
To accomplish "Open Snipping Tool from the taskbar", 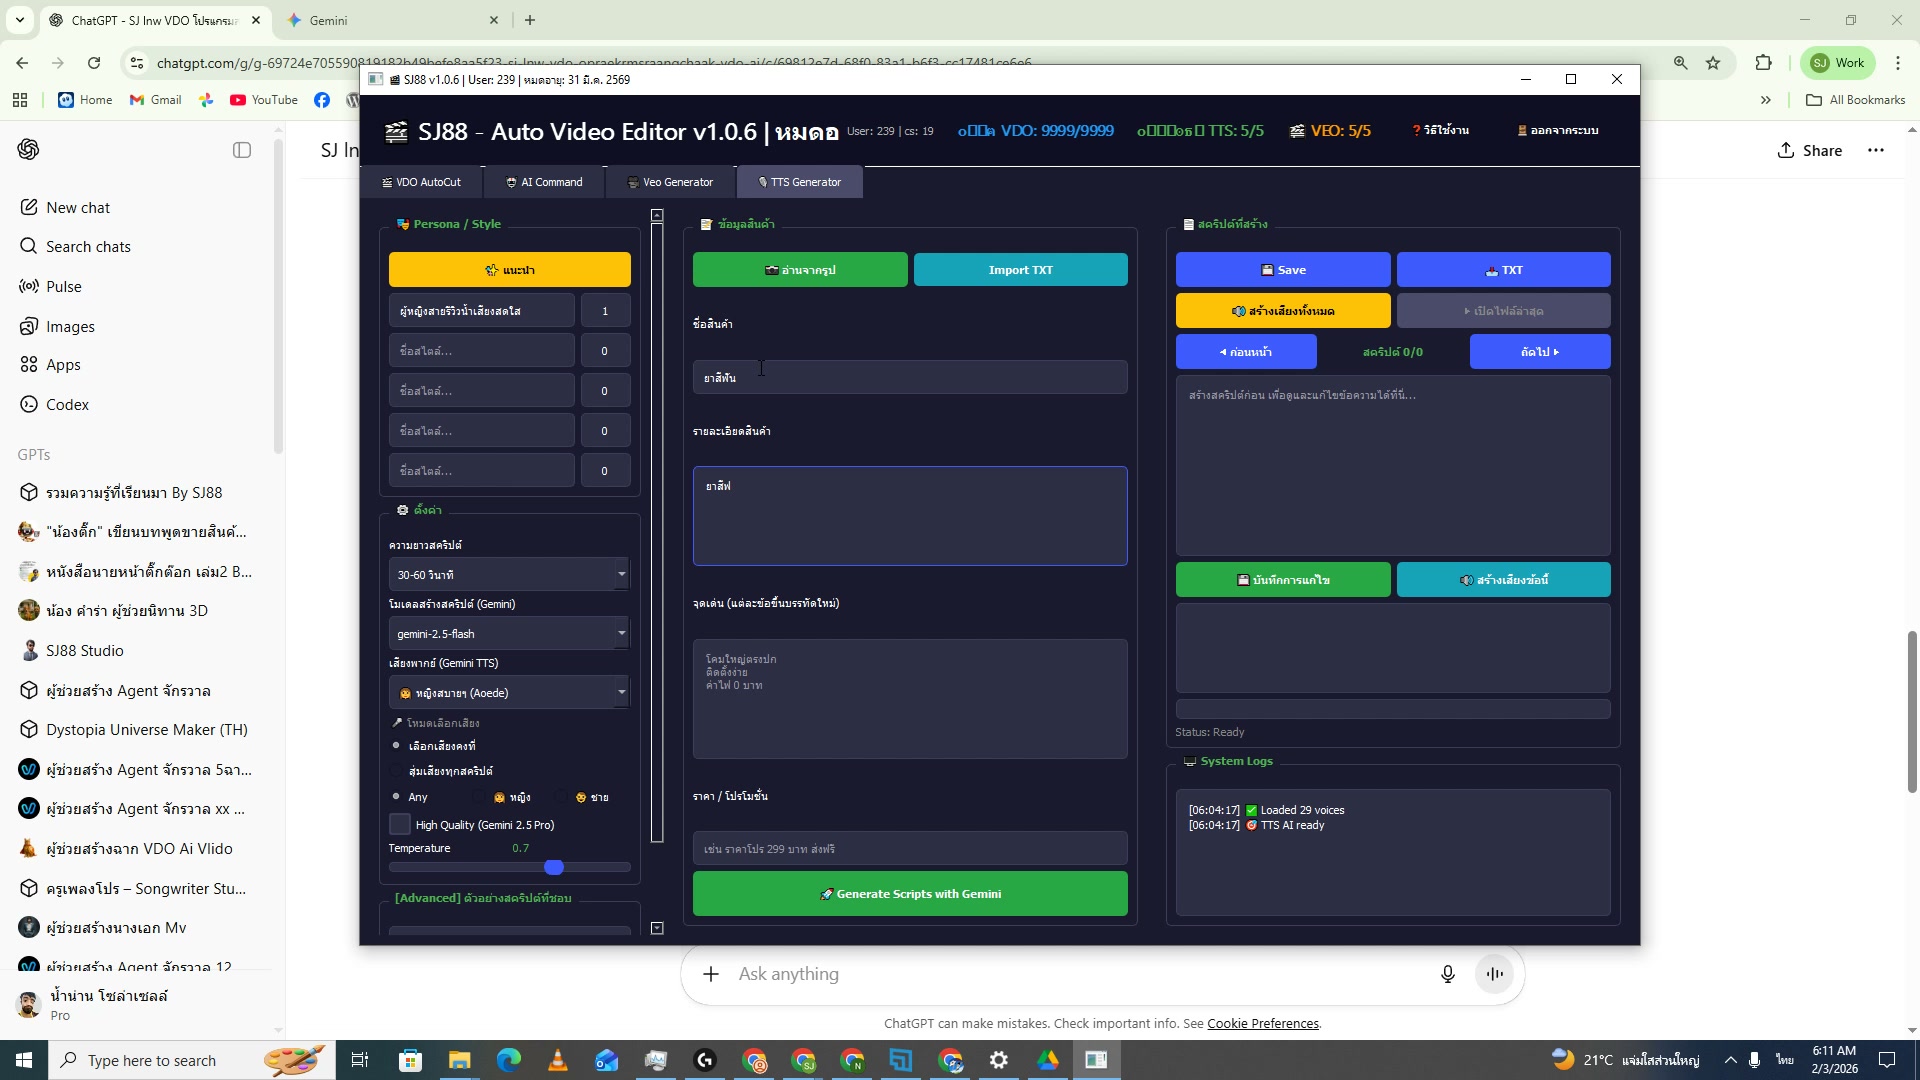I will (x=657, y=1059).
